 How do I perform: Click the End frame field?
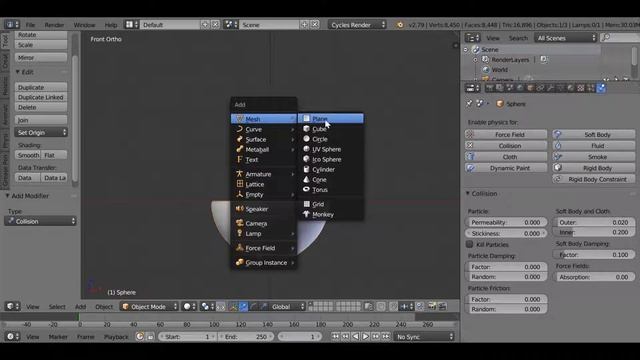[x=247, y=337]
